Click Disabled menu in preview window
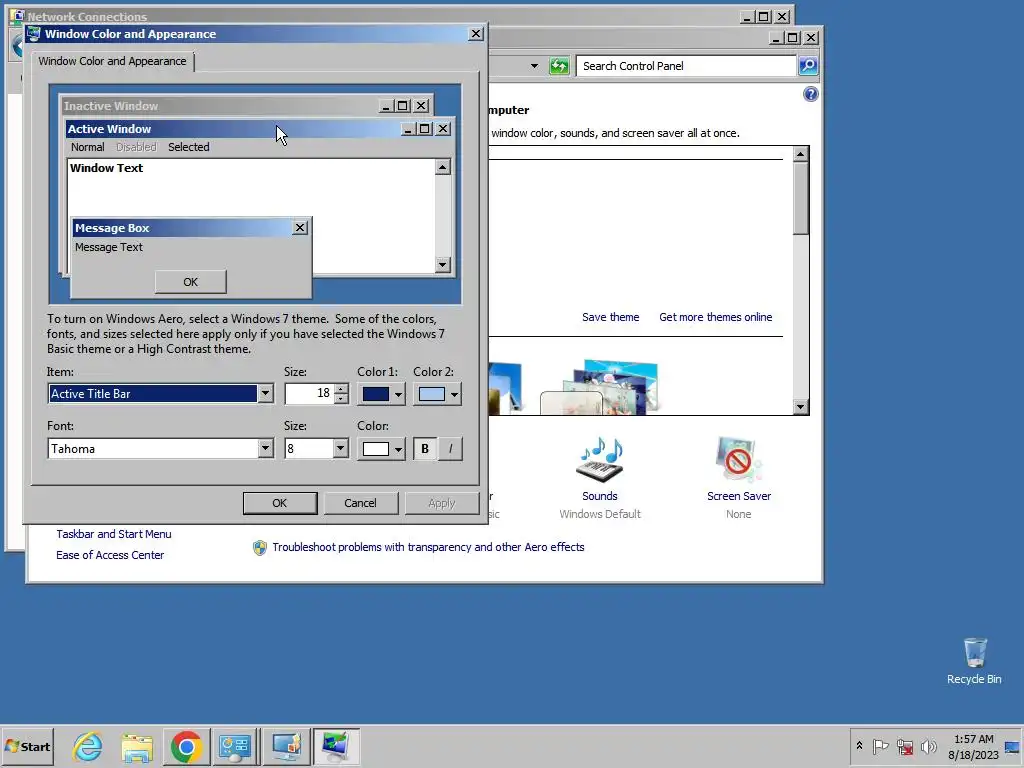 click(136, 147)
